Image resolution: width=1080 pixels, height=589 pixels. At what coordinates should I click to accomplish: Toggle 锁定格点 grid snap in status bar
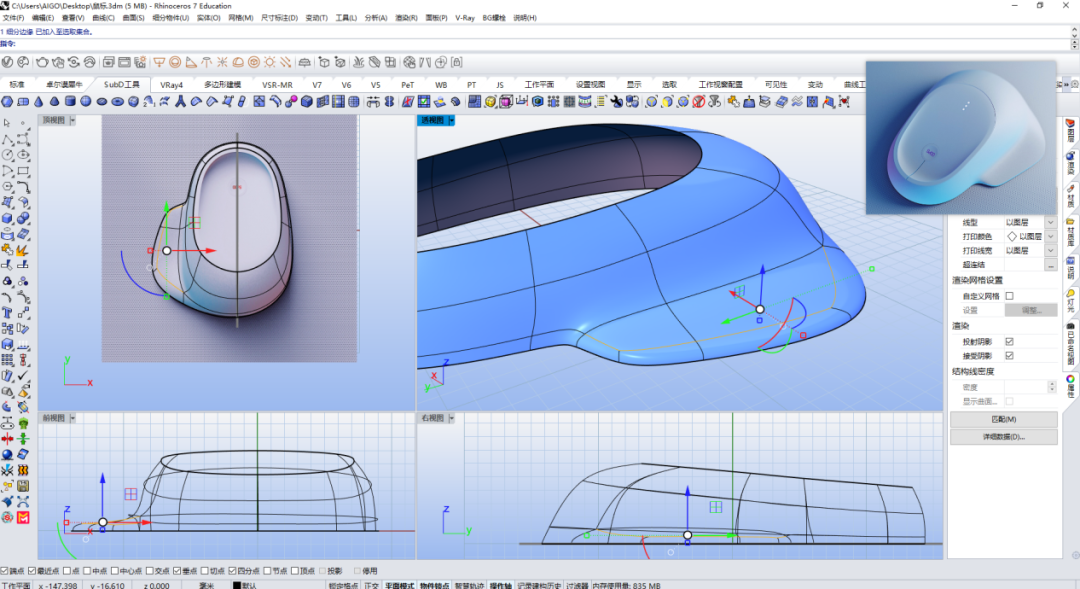click(x=343, y=585)
